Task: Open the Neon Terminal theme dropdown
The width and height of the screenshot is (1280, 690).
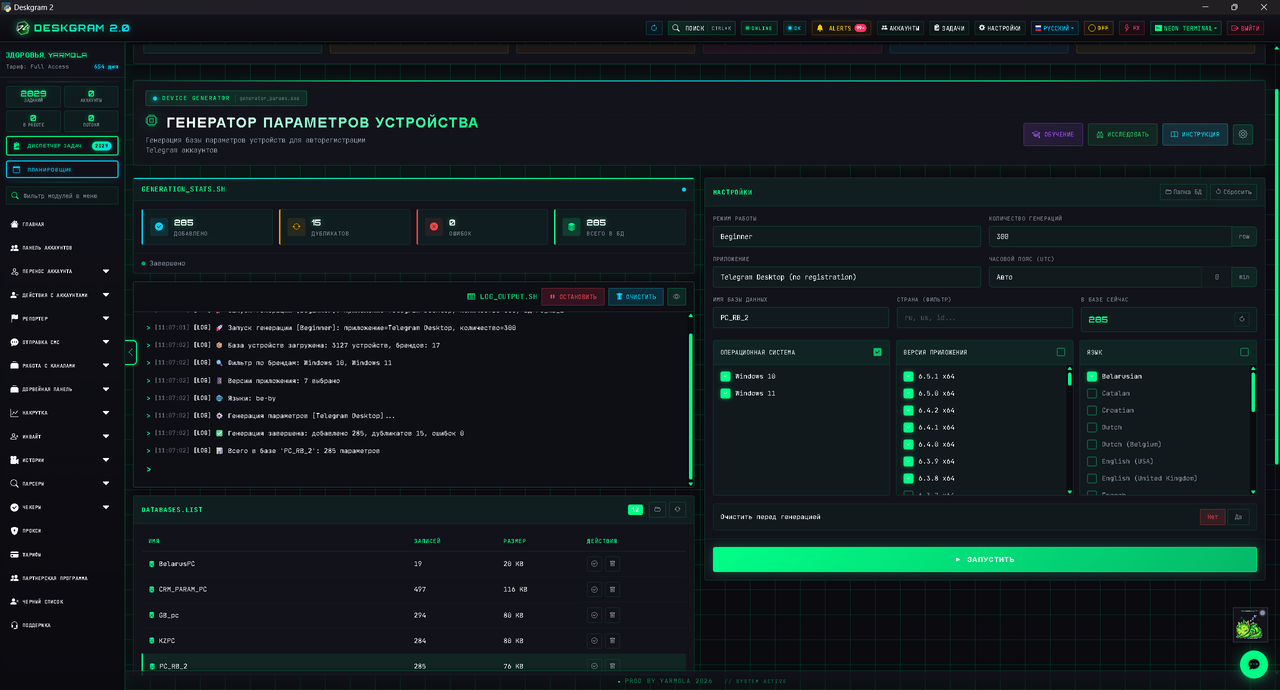Action: (x=1186, y=28)
